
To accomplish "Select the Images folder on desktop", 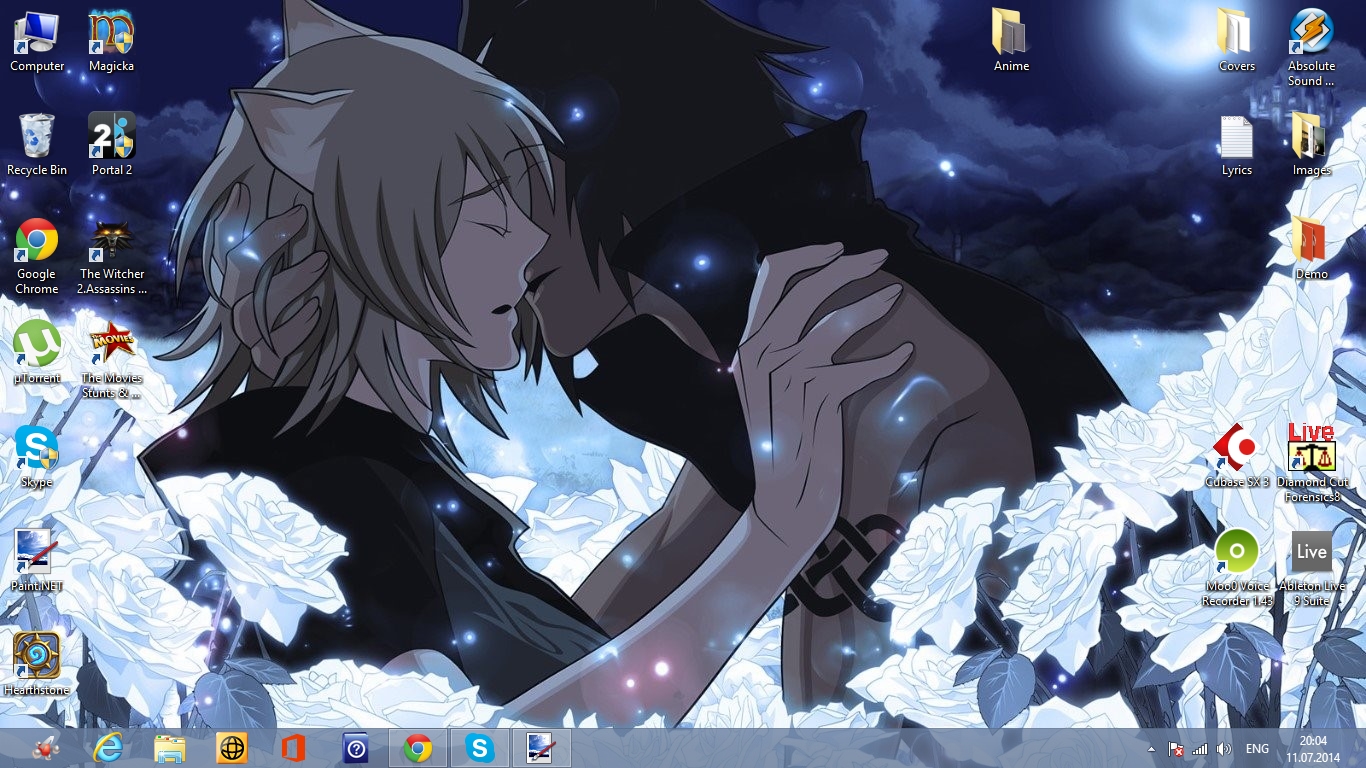I will [x=1312, y=146].
